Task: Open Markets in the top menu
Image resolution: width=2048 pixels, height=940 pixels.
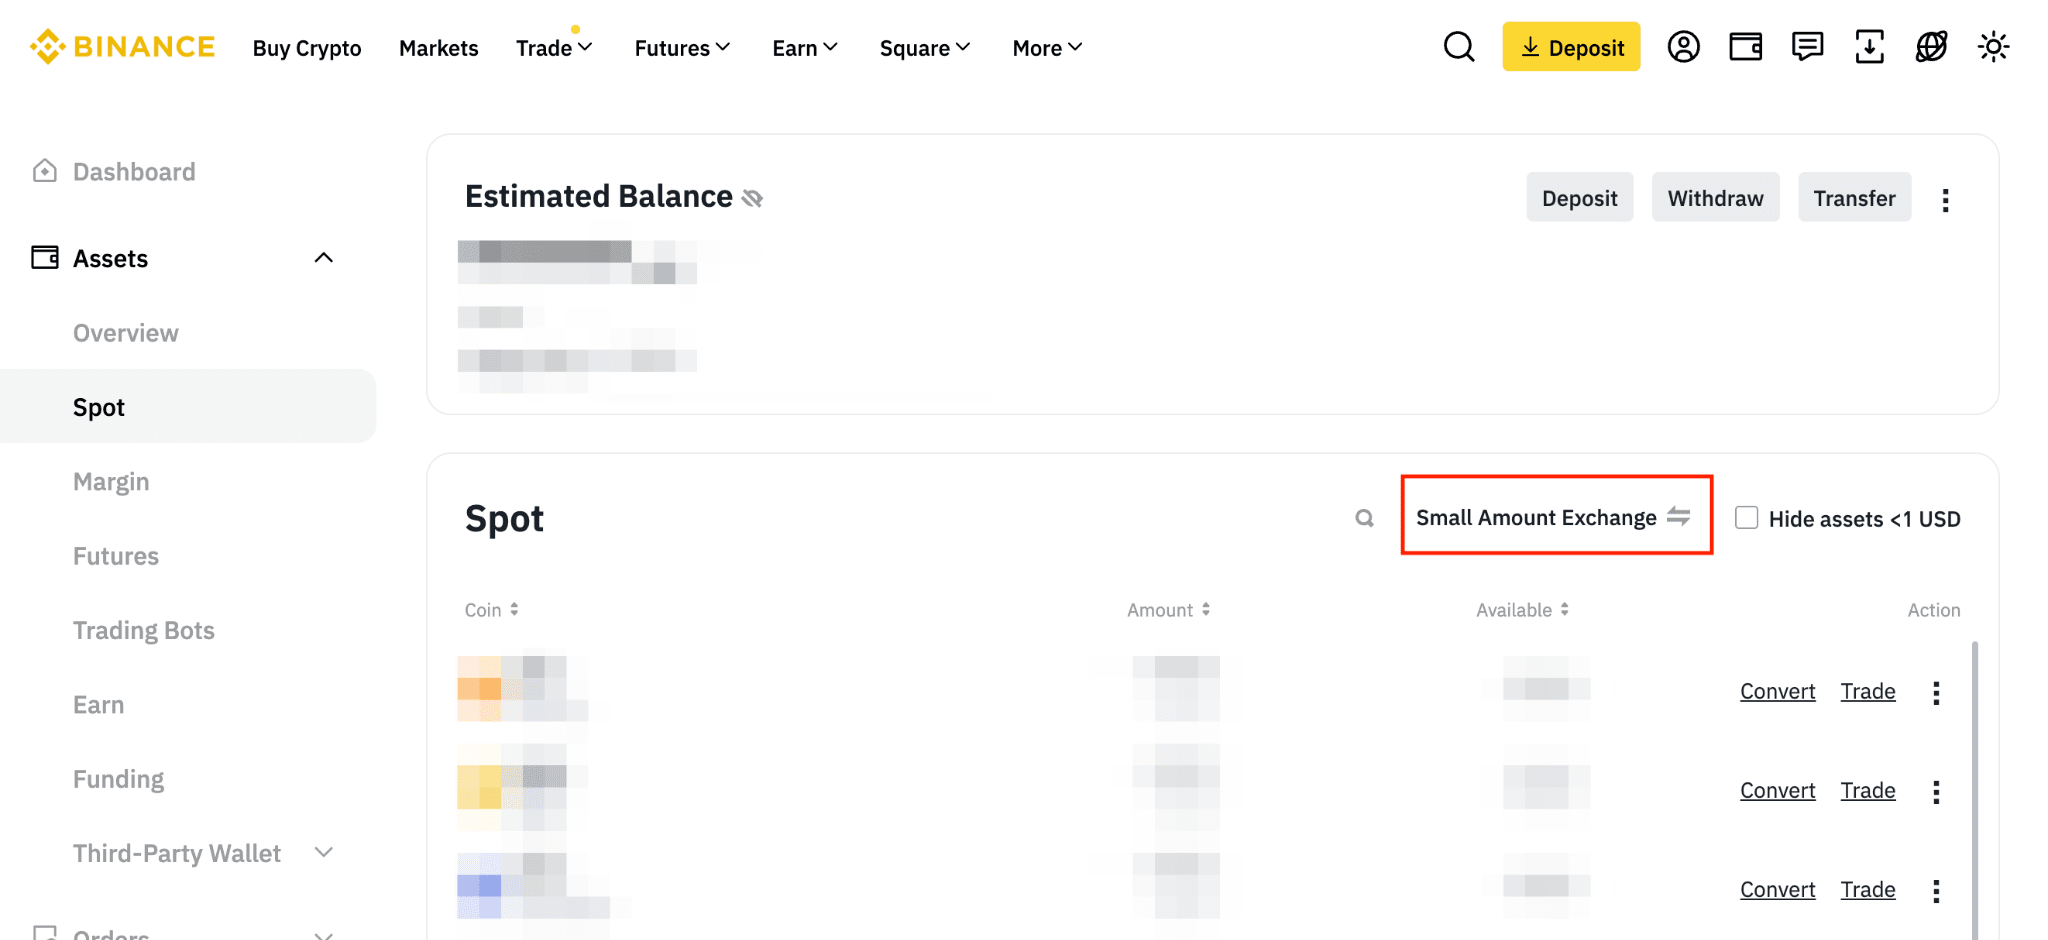Action: [438, 48]
